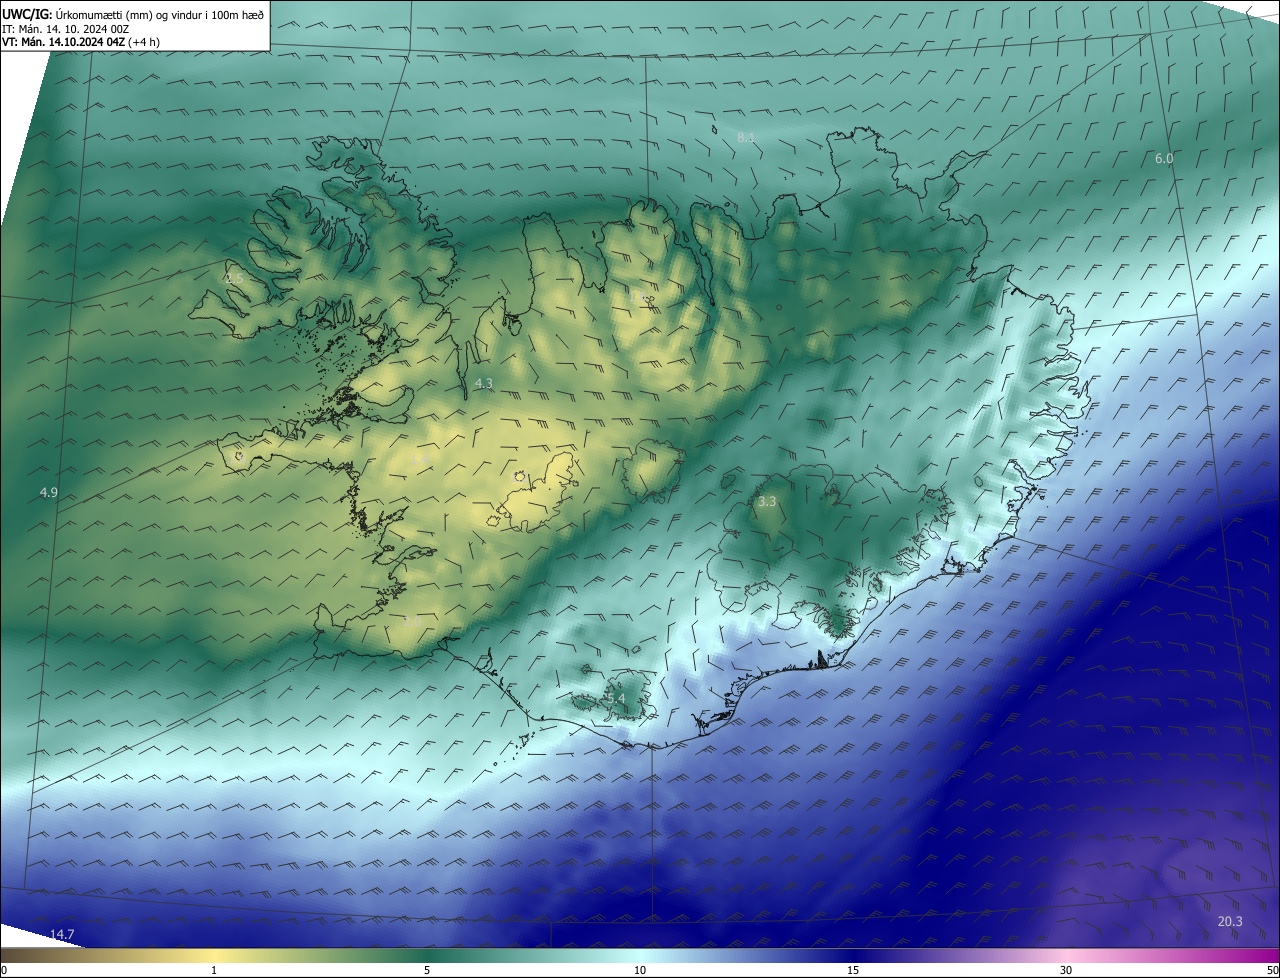Click the colorbar tick label 5
Viewport: 1280px width, 978px height.
(427, 970)
